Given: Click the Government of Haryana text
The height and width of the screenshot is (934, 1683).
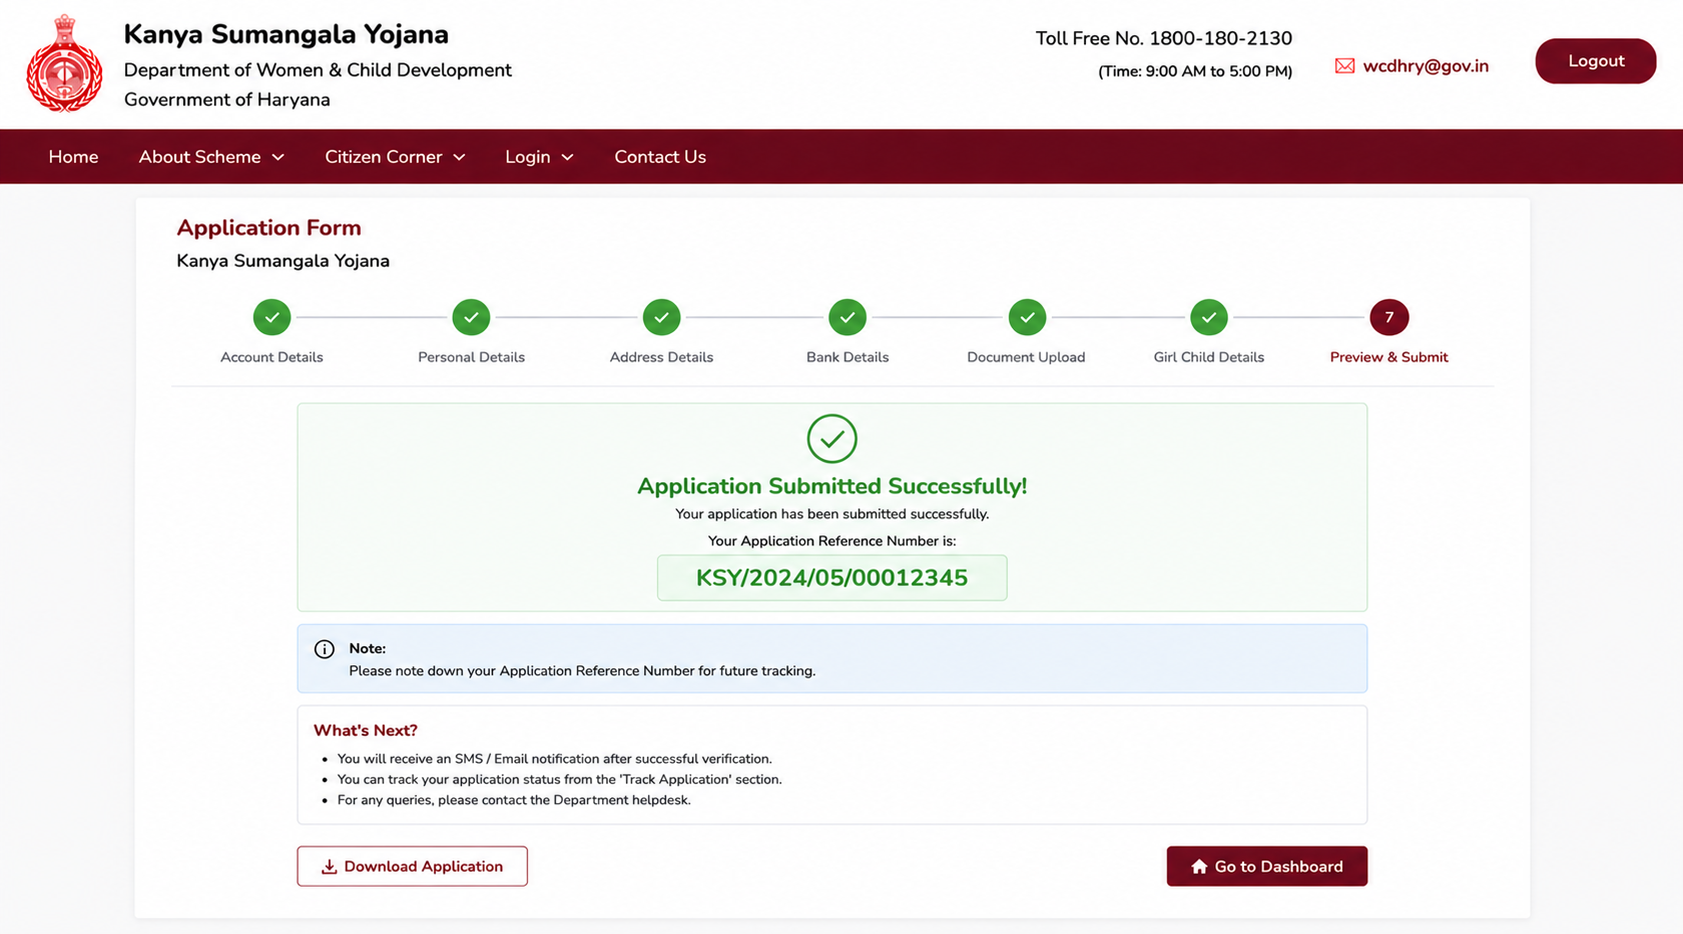Looking at the screenshot, I should point(227,100).
